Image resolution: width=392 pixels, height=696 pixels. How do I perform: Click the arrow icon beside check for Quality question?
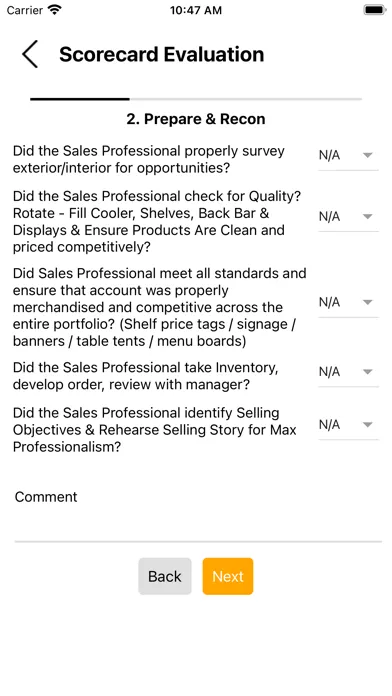(367, 217)
